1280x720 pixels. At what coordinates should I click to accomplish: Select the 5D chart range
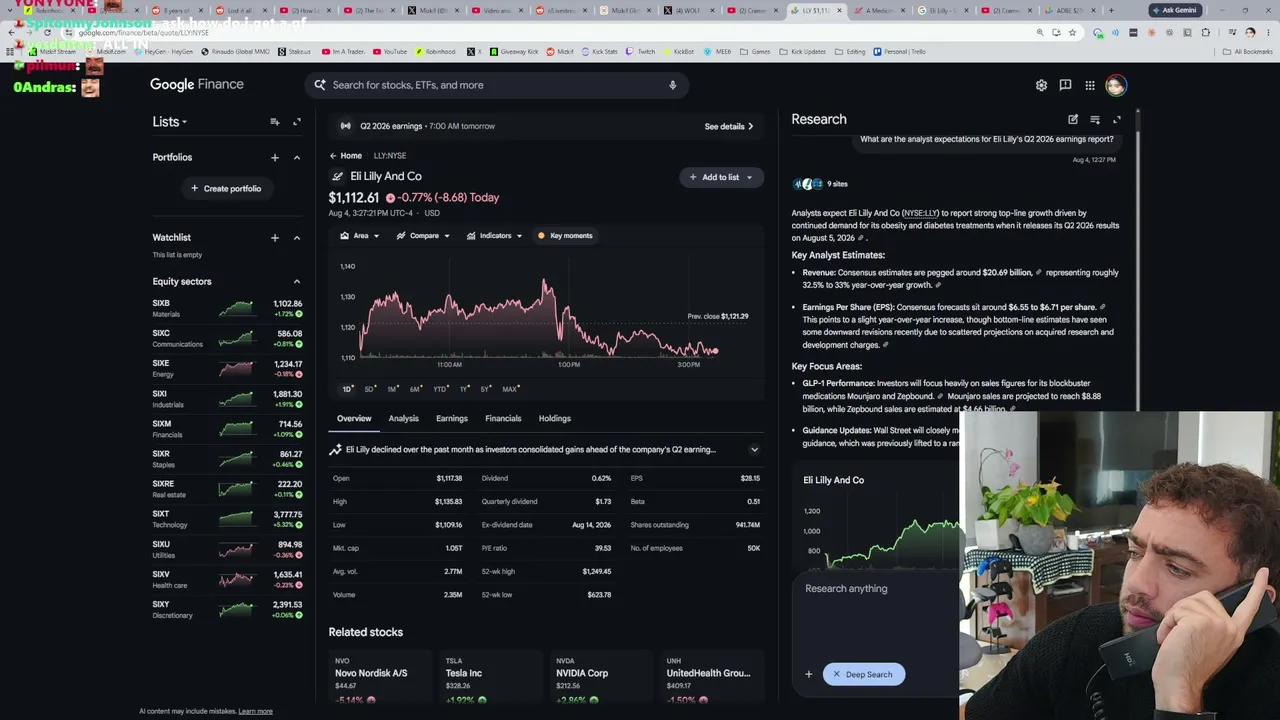coord(370,389)
